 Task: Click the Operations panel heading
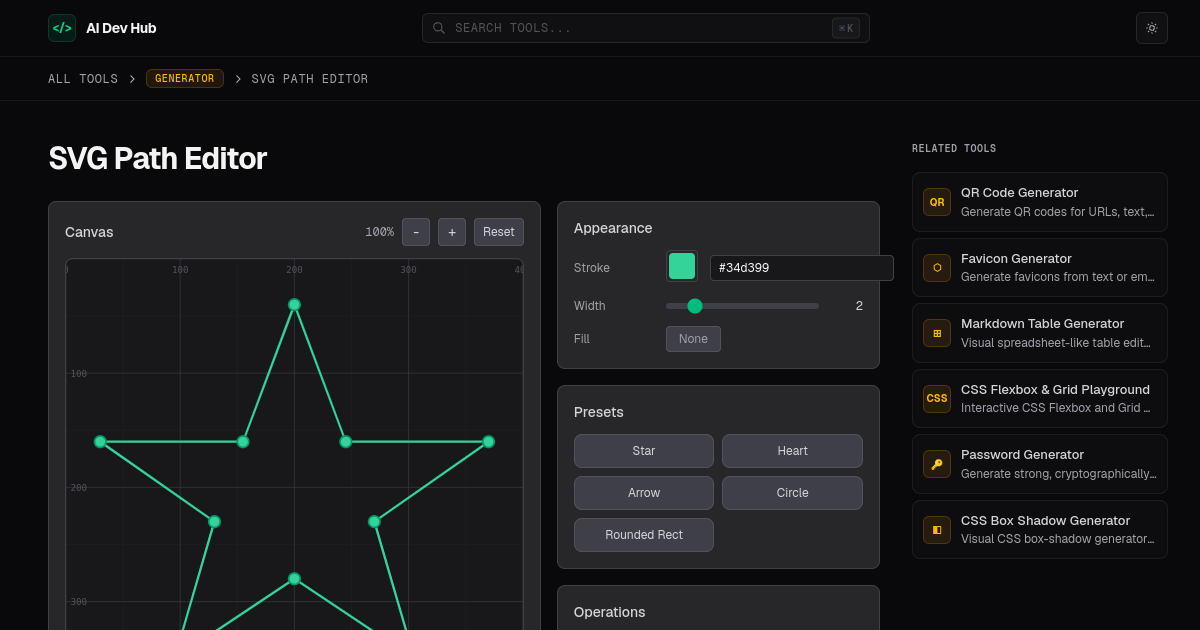(610, 612)
